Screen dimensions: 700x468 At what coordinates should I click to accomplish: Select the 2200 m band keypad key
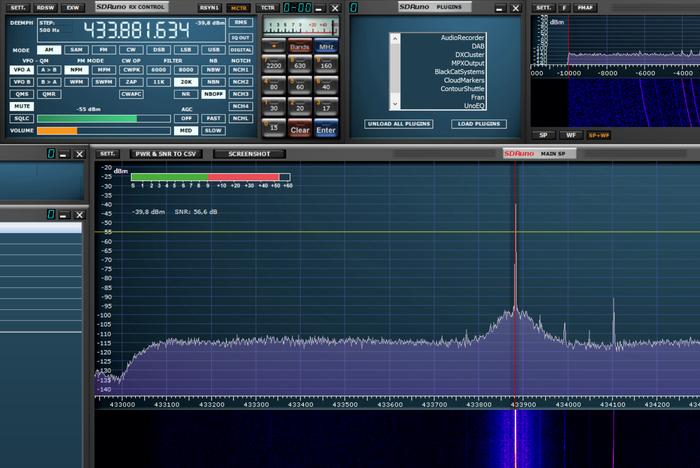274,64
